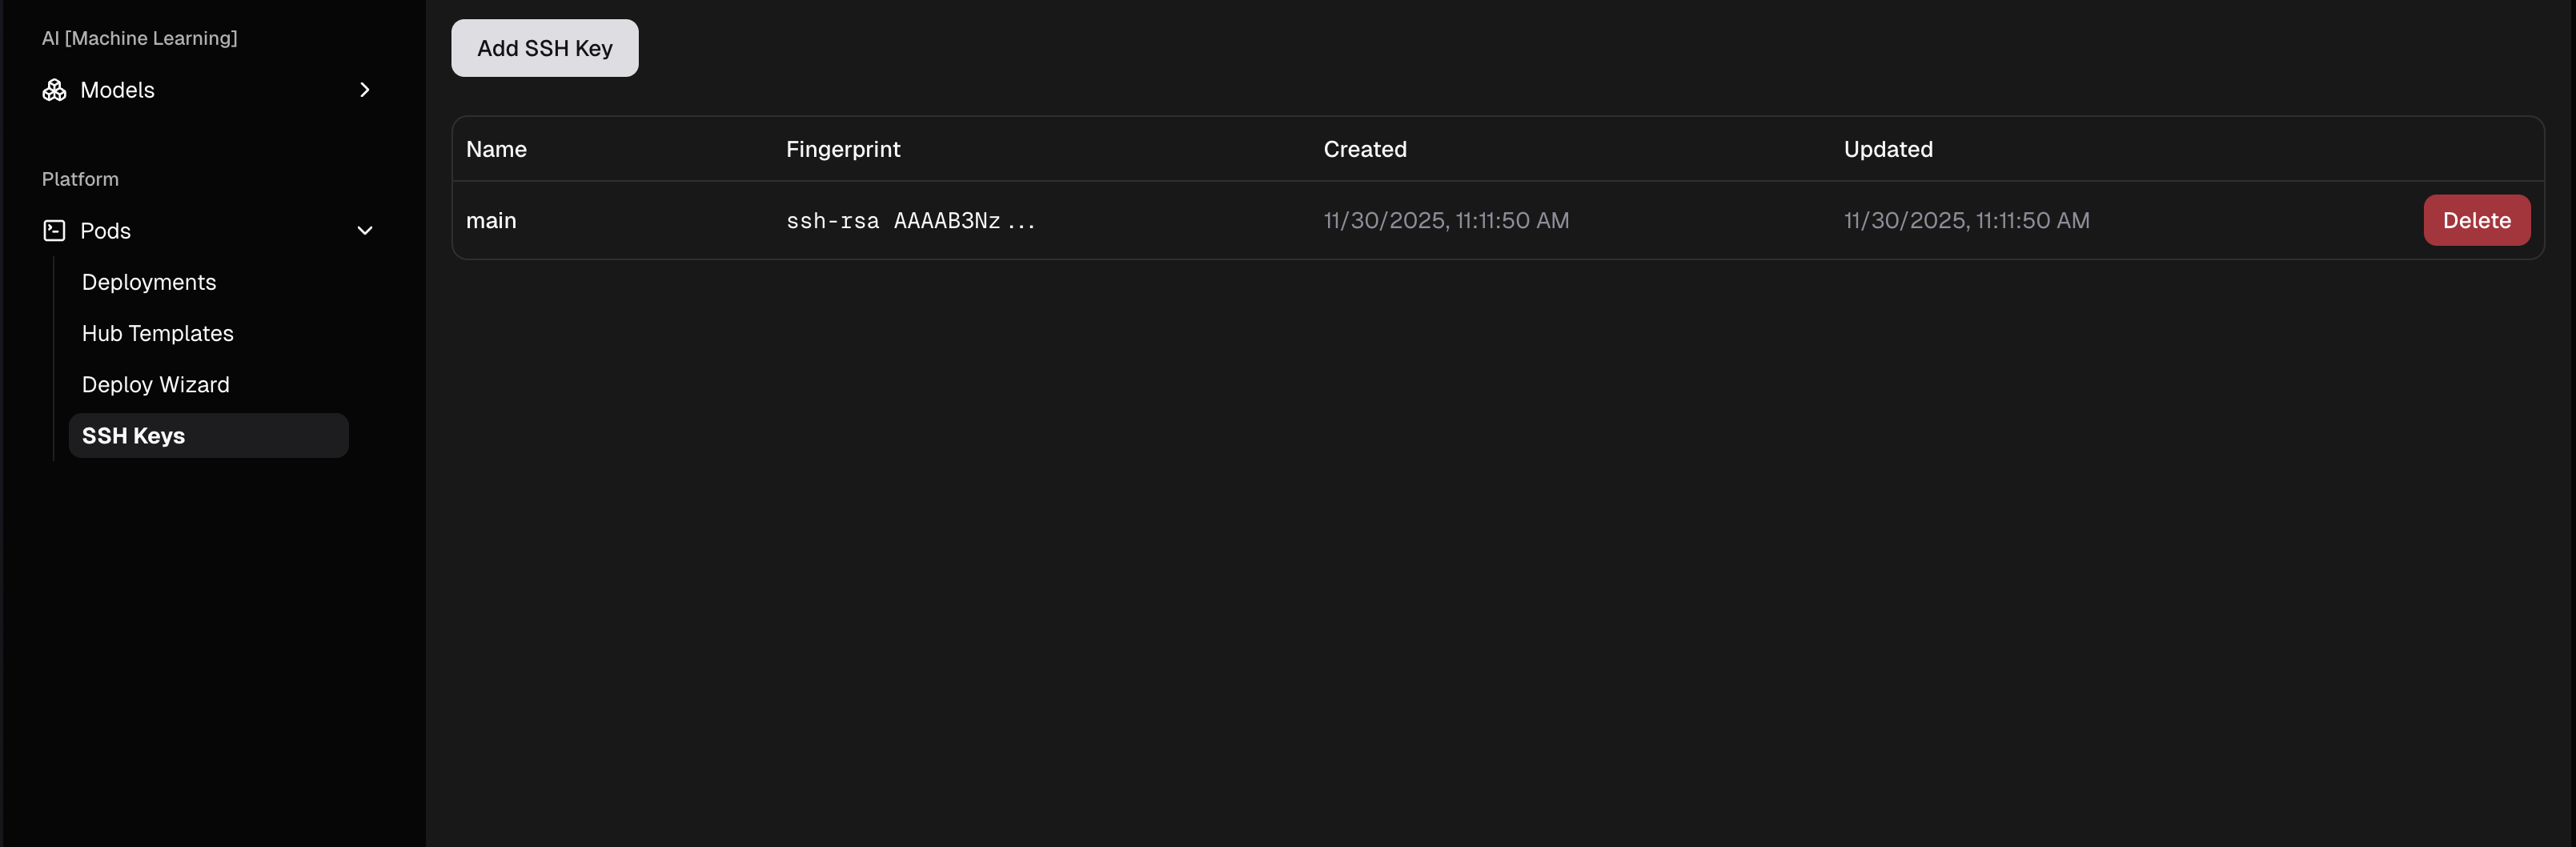The height and width of the screenshot is (847, 2576).
Task: Click the Add SSH Key button
Action: (x=544, y=47)
